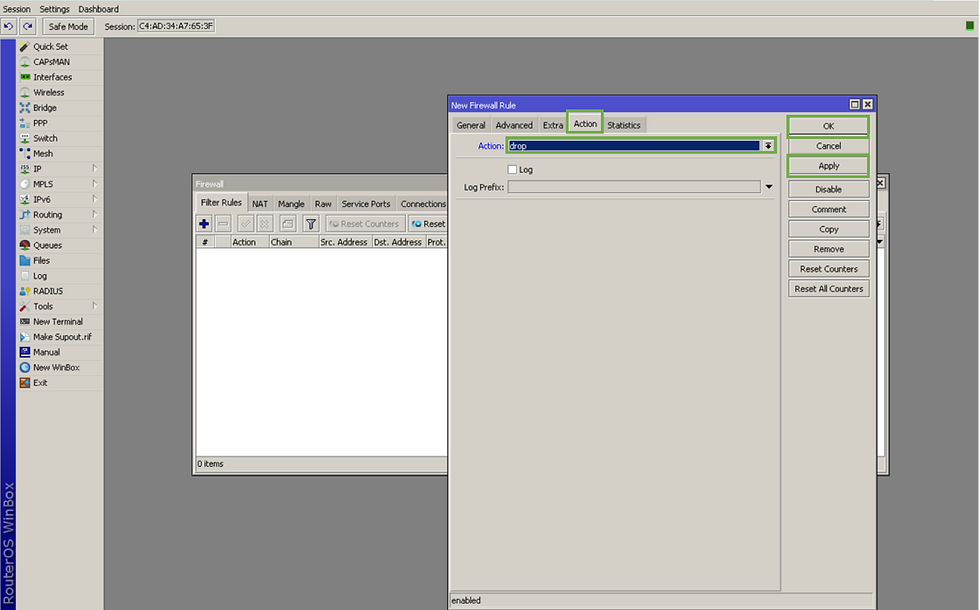This screenshot has height=610, width=980.
Task: Open the Interfaces menu item
Action: (52, 78)
